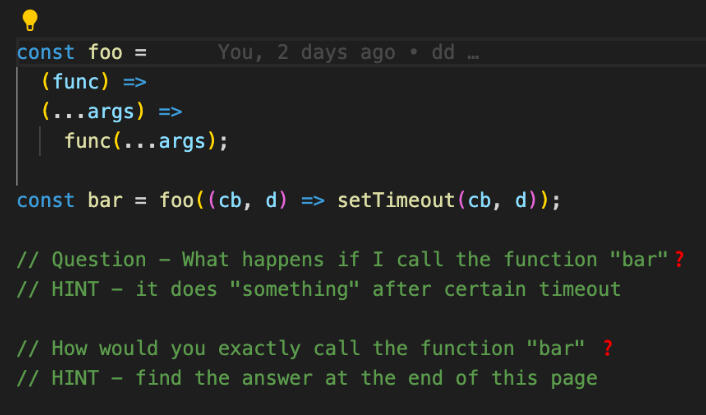Click red question mark on "How would you" line
Viewport: 706px width, 415px height.
(x=607, y=348)
